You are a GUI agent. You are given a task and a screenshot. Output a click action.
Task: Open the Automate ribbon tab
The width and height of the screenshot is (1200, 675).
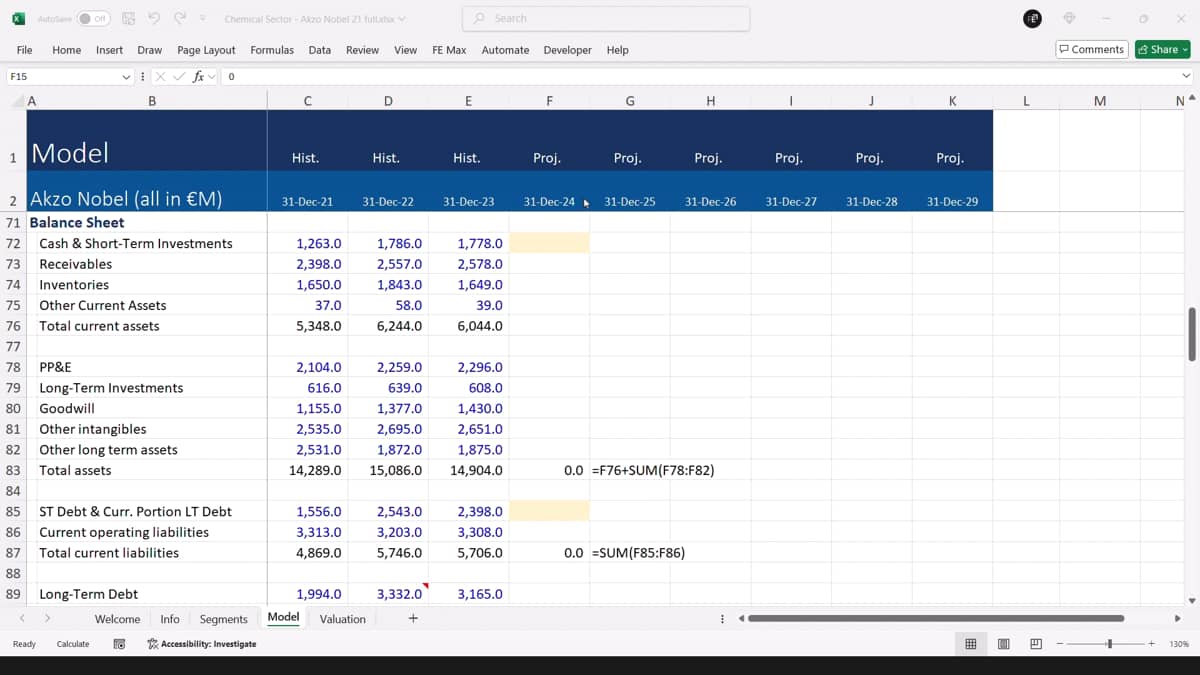(506, 50)
